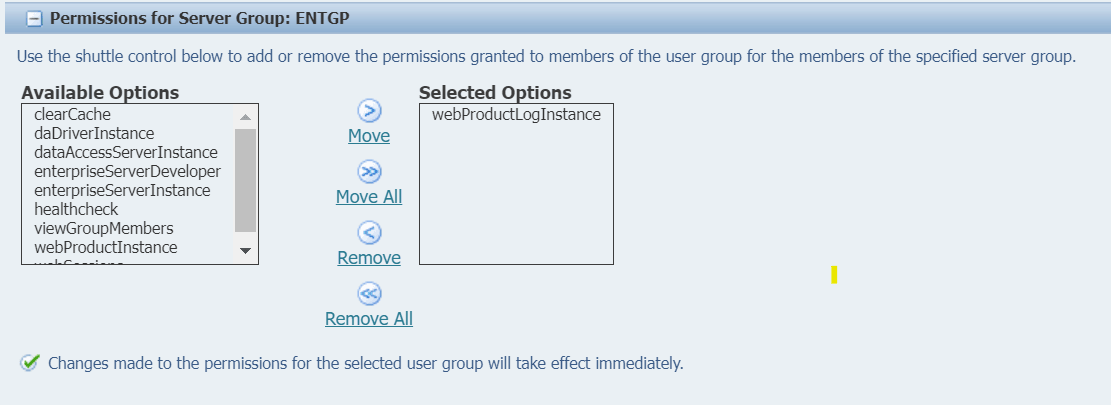1111x405 pixels.
Task: Select webProductLogInstance in Selected Options
Action: [x=516, y=115]
